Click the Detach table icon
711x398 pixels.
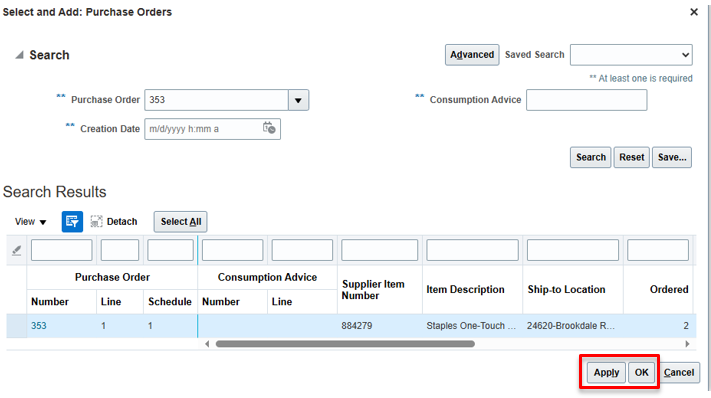point(97,222)
